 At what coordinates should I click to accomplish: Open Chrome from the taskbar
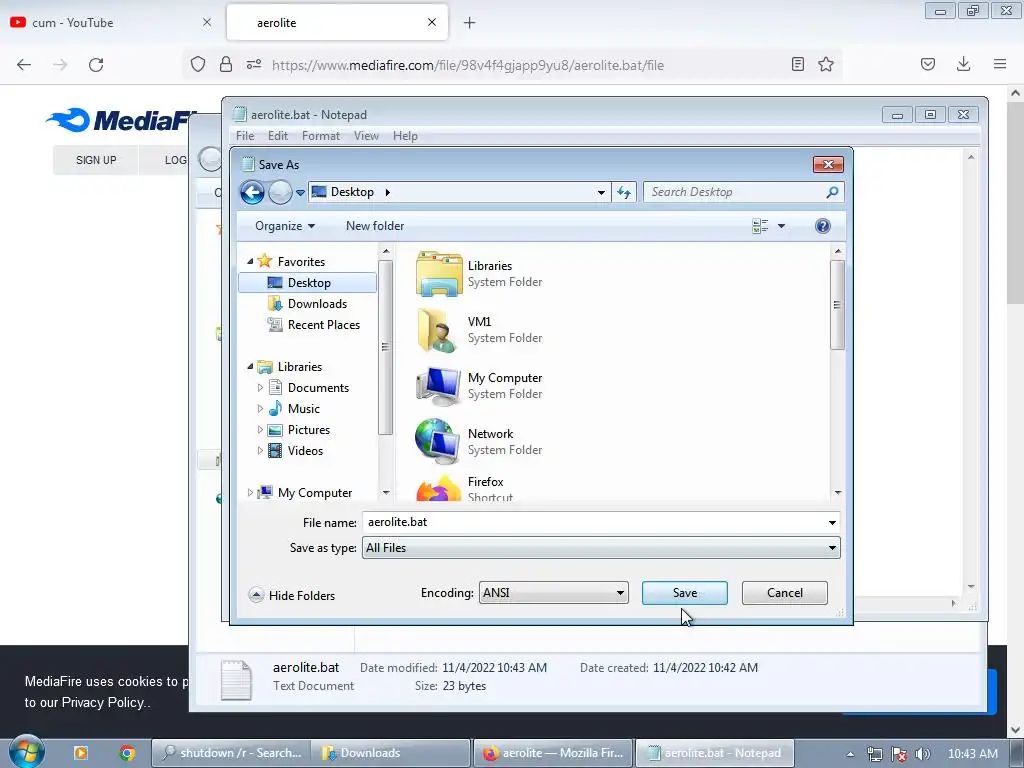[x=127, y=753]
